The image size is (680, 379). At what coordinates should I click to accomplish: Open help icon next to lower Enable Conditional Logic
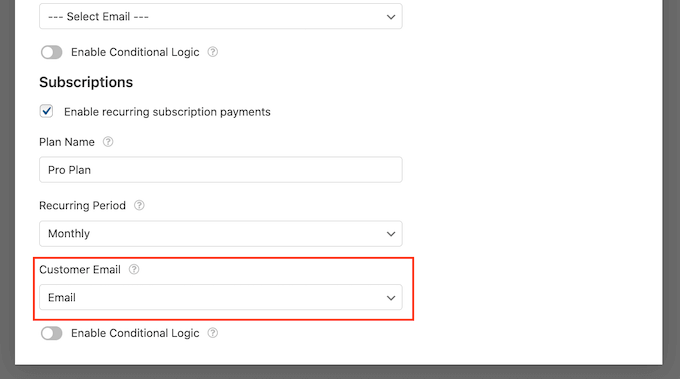click(212, 333)
